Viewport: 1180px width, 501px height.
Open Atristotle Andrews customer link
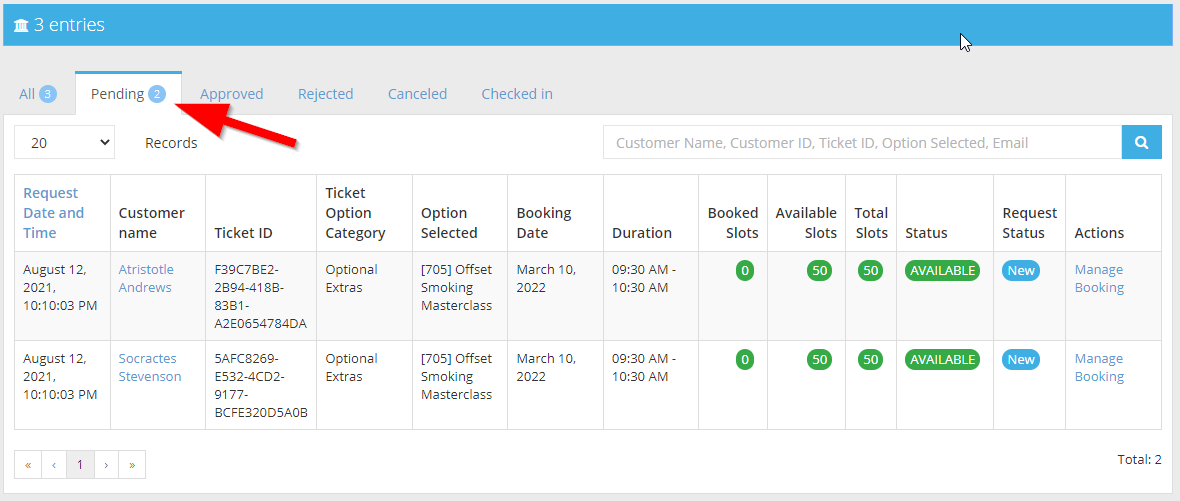(x=145, y=278)
